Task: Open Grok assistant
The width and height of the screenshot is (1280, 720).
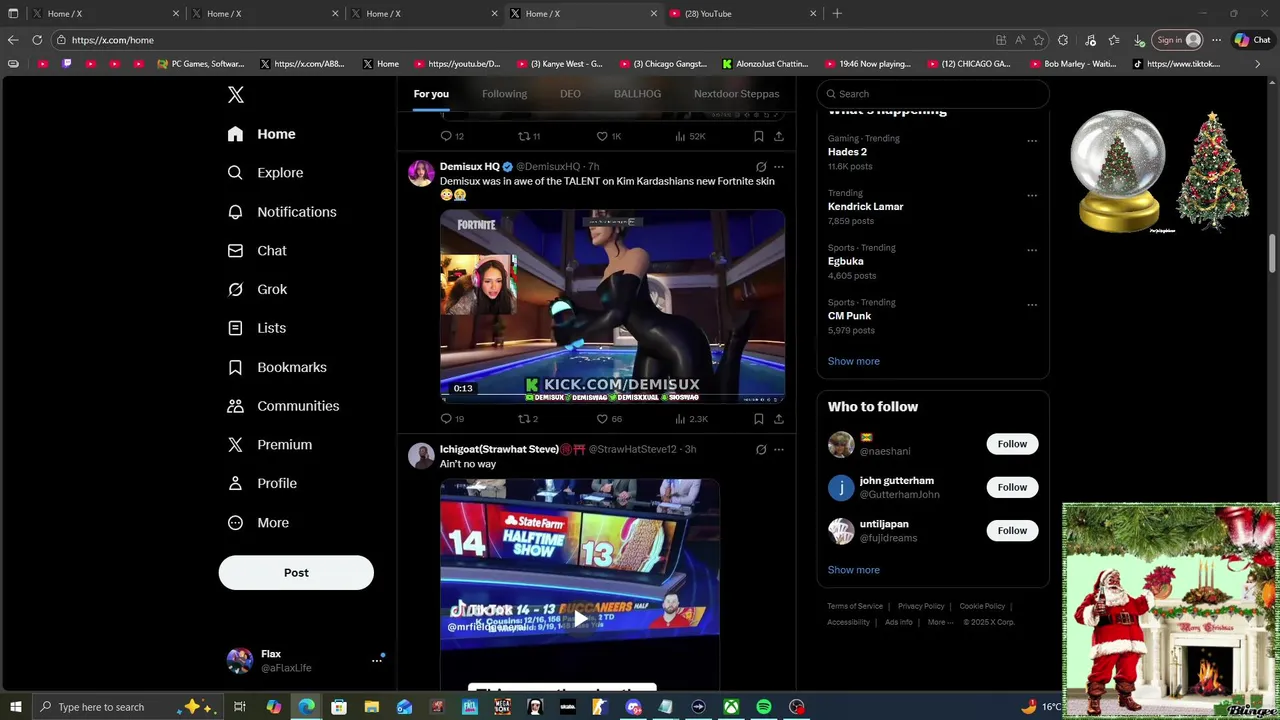Action: point(257,289)
